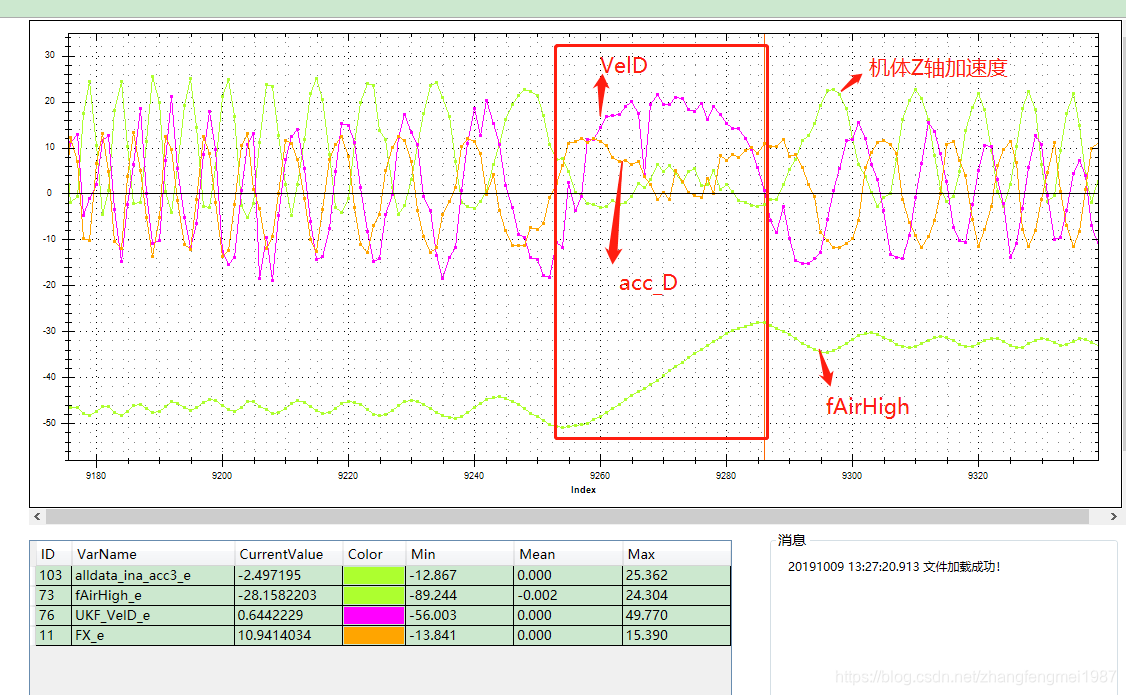The image size is (1126, 695).
Task: Select the green alldata_ina_acc3_e color swatch
Action: pyautogui.click(x=373, y=575)
